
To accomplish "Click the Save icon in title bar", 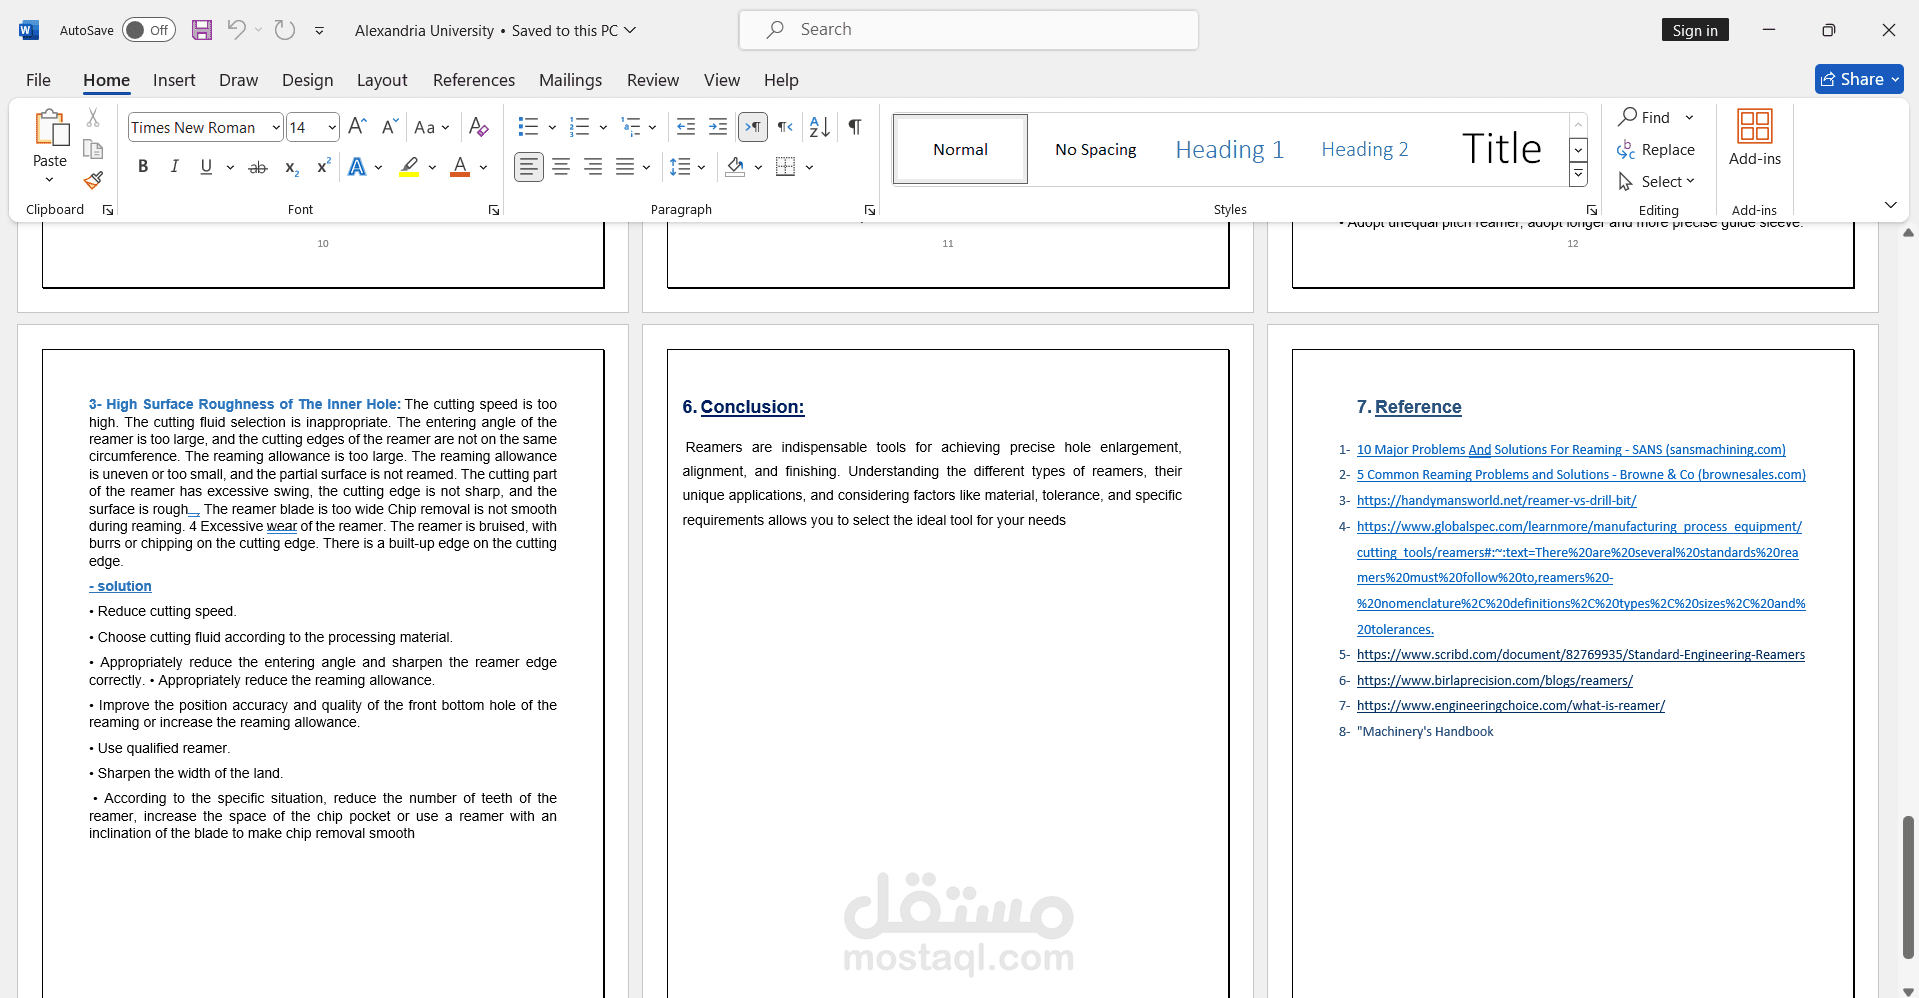I will tap(202, 30).
